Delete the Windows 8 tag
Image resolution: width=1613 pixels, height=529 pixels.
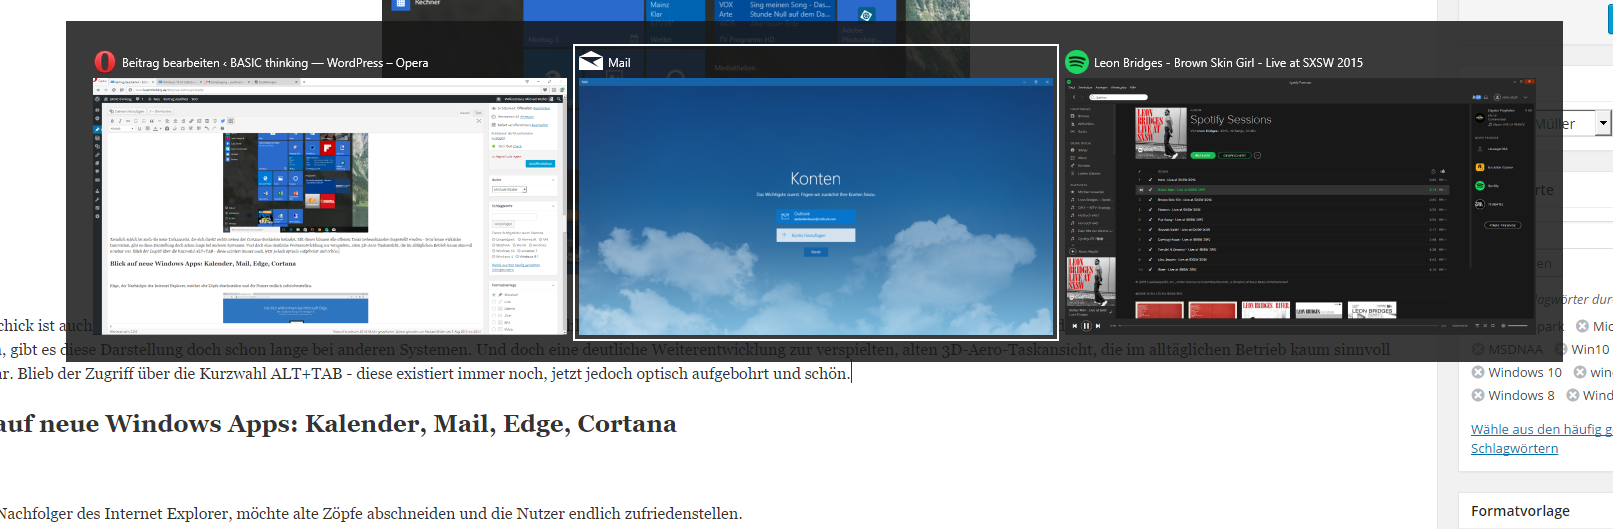(x=1478, y=395)
